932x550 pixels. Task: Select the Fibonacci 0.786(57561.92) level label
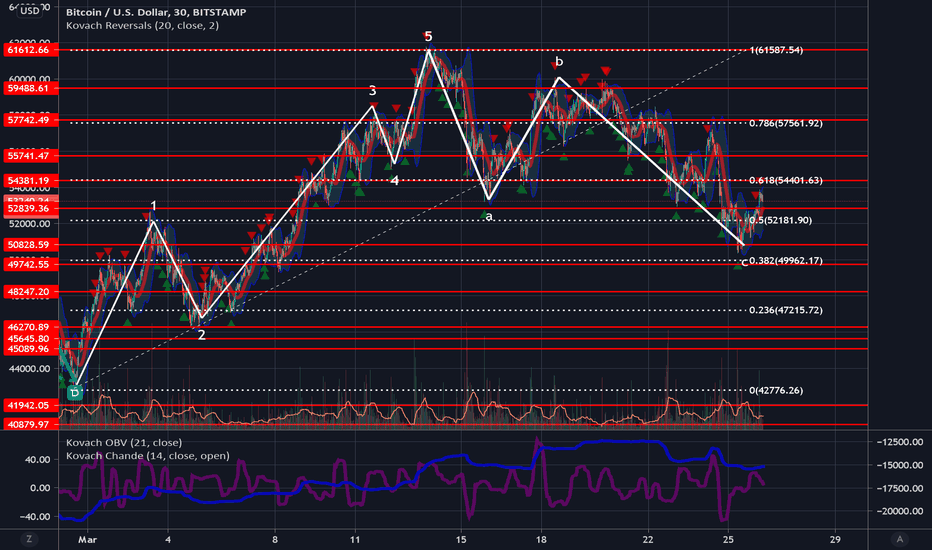pyautogui.click(x=786, y=123)
